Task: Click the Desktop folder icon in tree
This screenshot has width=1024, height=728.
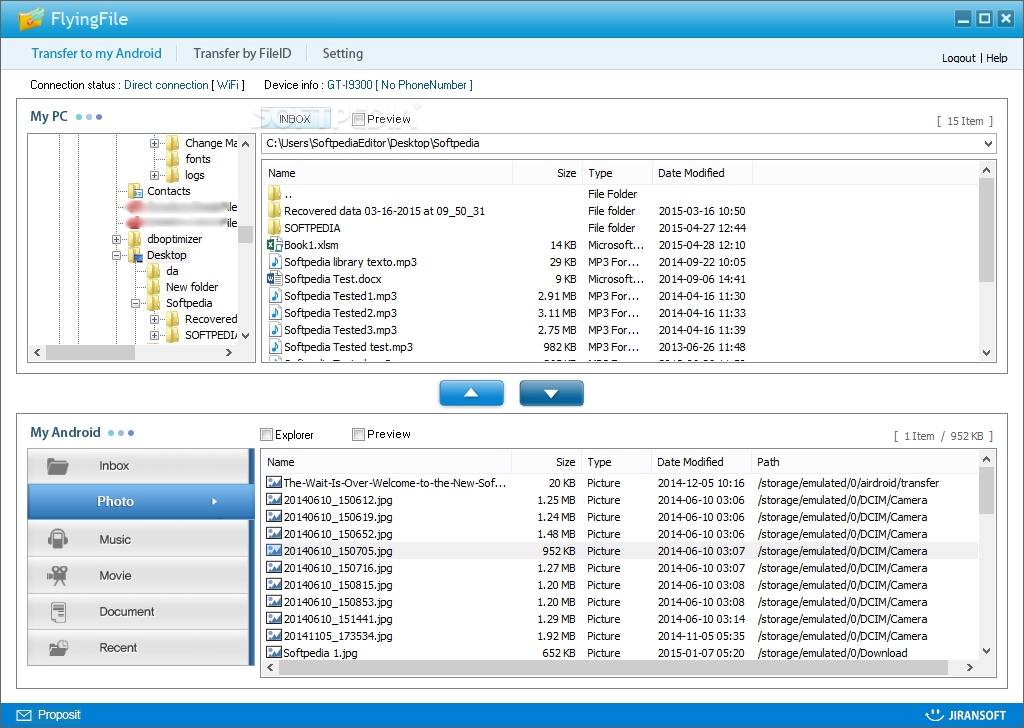Action: pyautogui.click(x=136, y=255)
